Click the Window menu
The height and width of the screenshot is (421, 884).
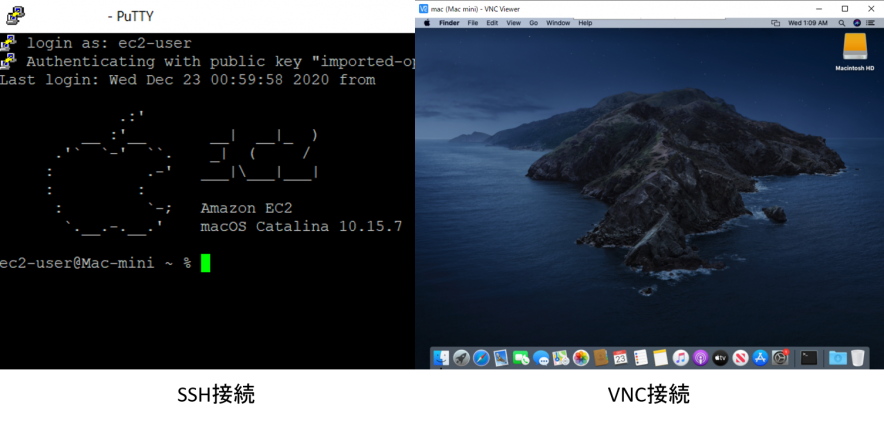click(x=558, y=22)
